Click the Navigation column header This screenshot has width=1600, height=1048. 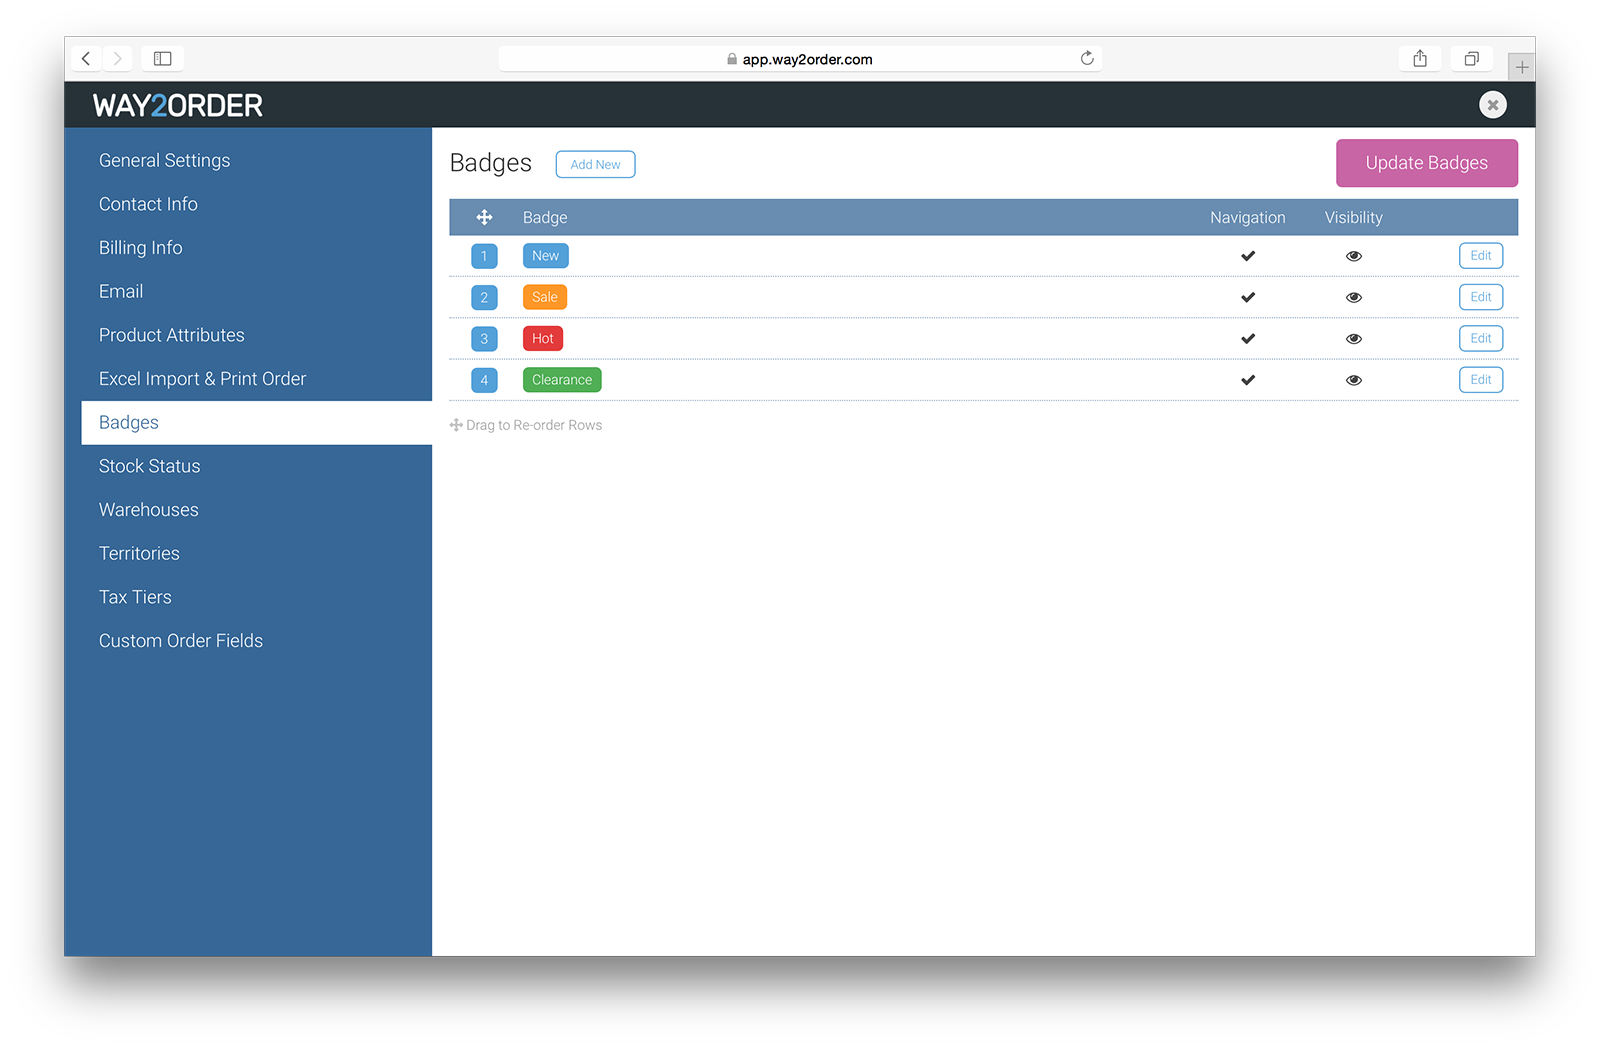coord(1247,217)
